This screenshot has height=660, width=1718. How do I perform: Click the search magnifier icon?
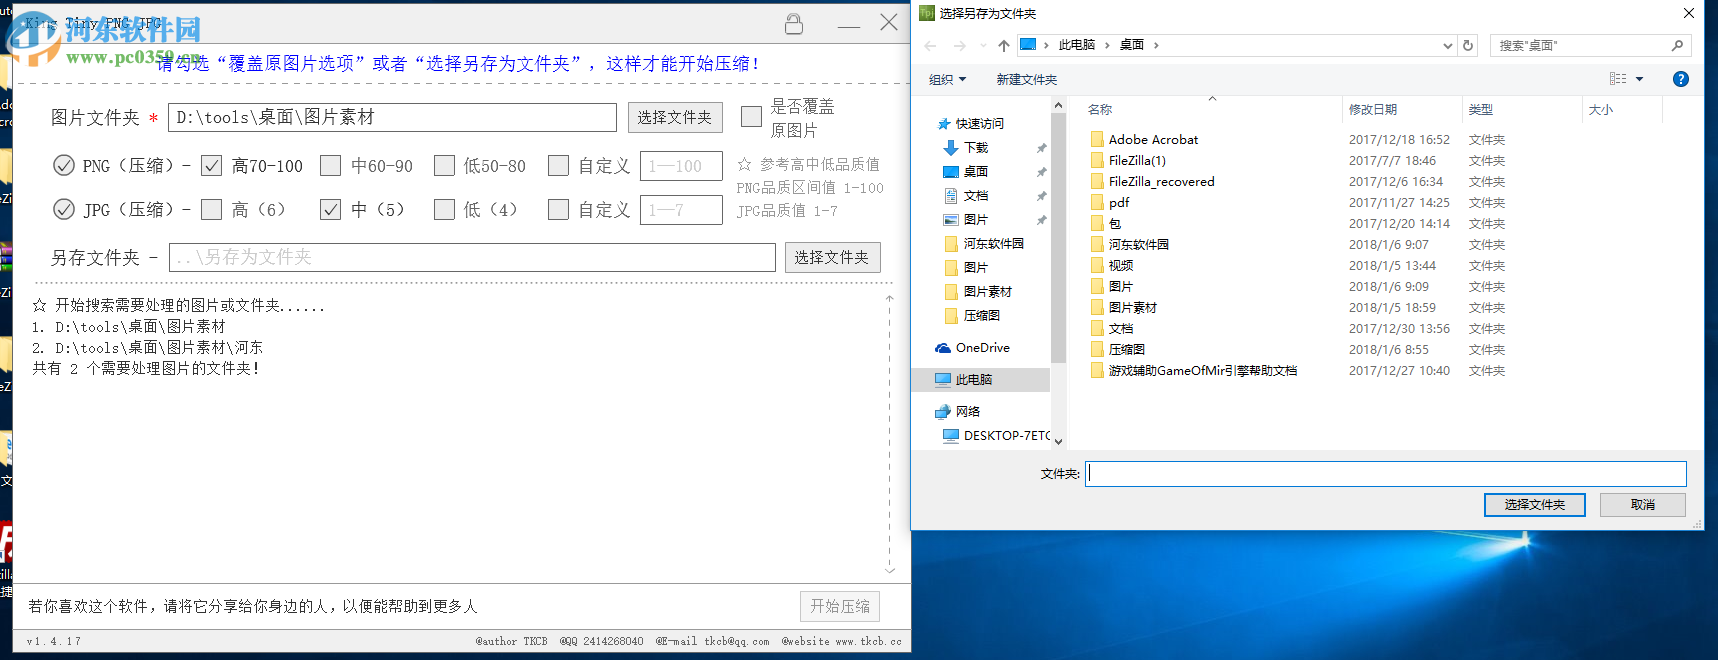coord(1677,45)
